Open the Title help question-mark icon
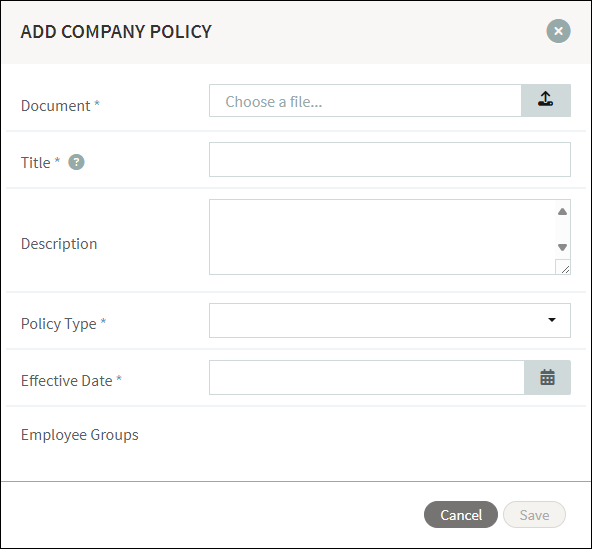Screen dimensions: 592x549 point(76,162)
